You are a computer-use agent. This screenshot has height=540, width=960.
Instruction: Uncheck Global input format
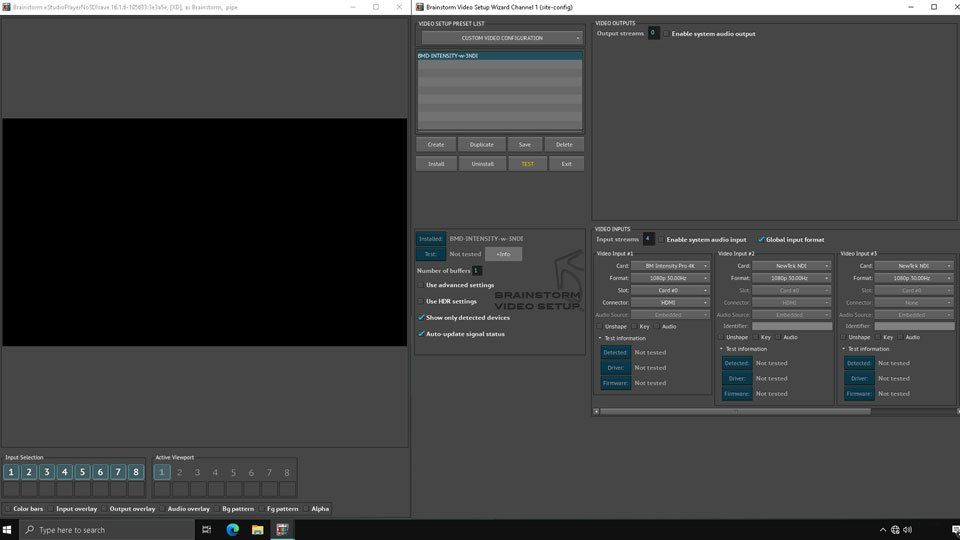pos(761,240)
